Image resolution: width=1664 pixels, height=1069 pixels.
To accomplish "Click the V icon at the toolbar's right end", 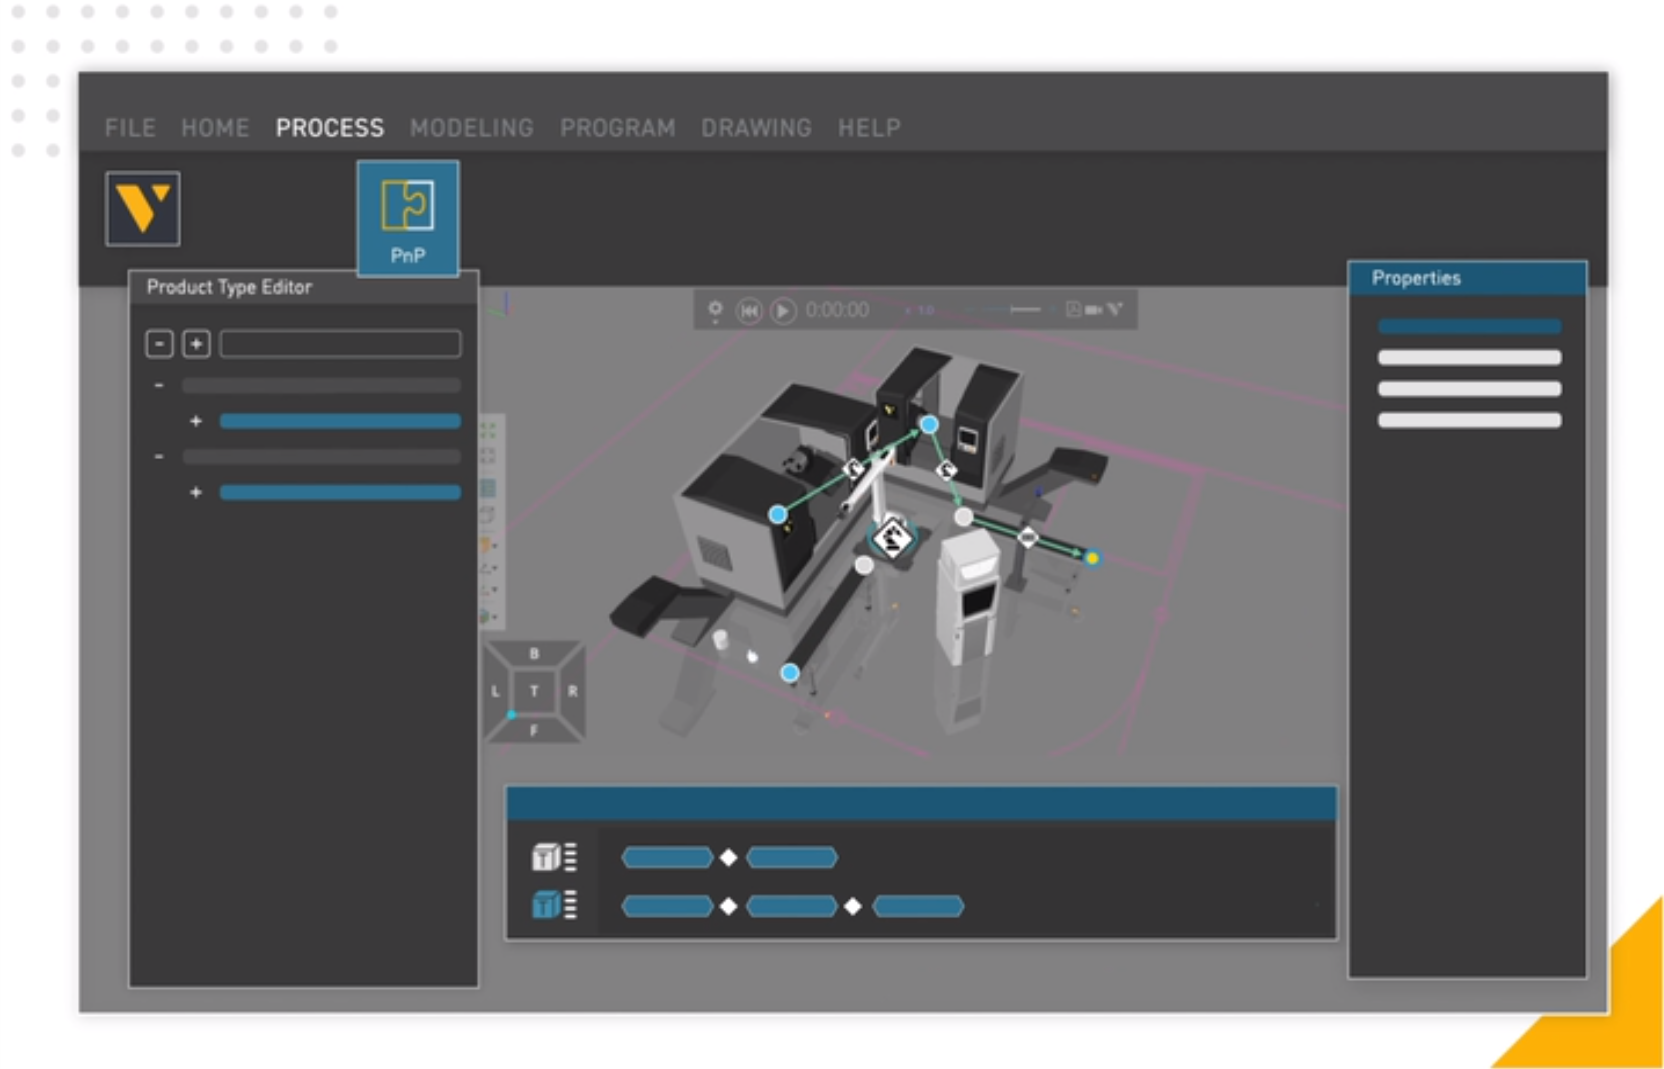I will click(x=1115, y=309).
